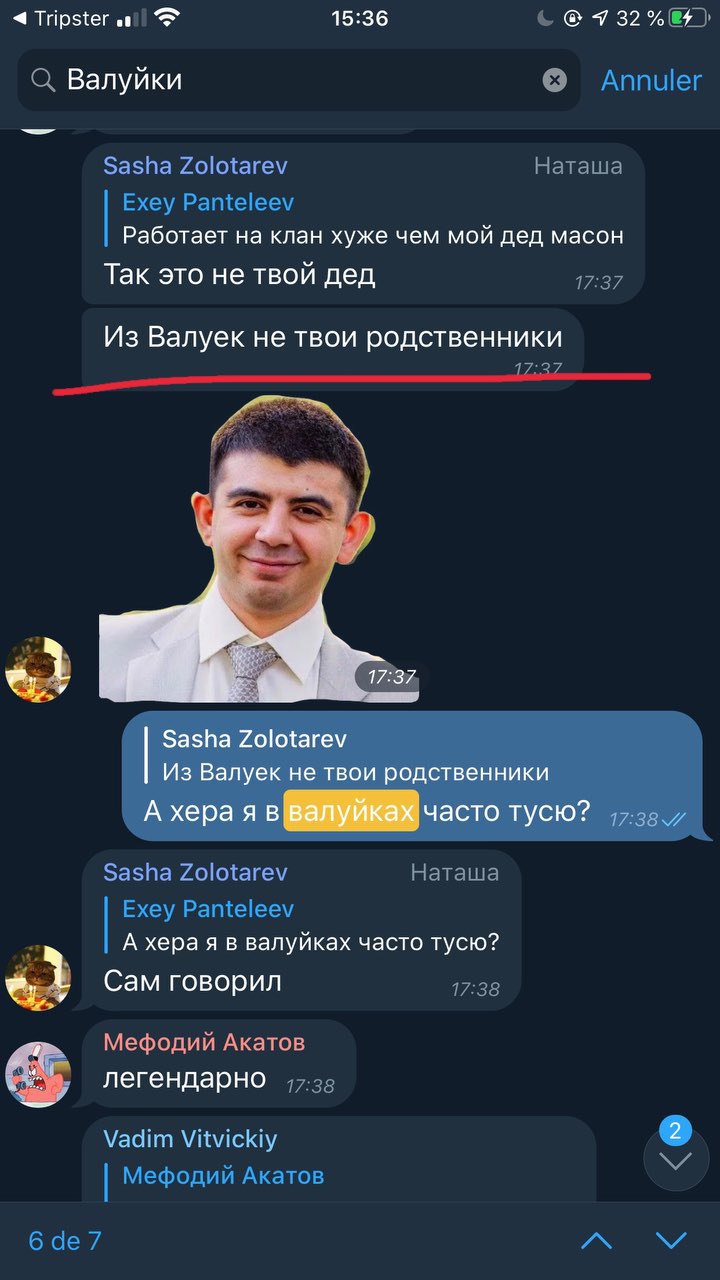
Task: Open the Sasha Zolotarev name above "Так это не твой дед"
Action: pos(195,166)
